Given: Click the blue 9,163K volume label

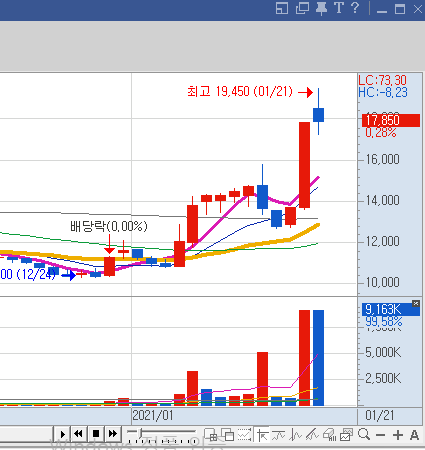Looking at the screenshot, I should [391, 309].
